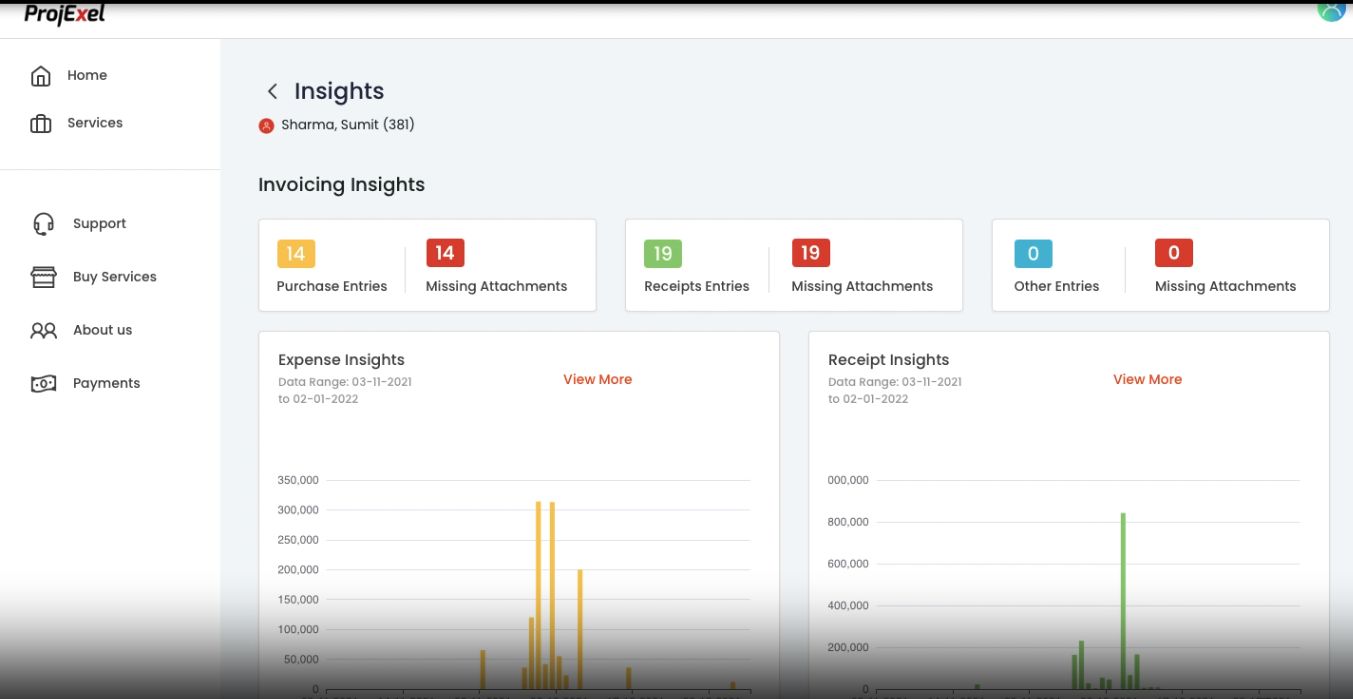Click View More in Expense Insights
The width and height of the screenshot is (1353, 699).
[597, 379]
